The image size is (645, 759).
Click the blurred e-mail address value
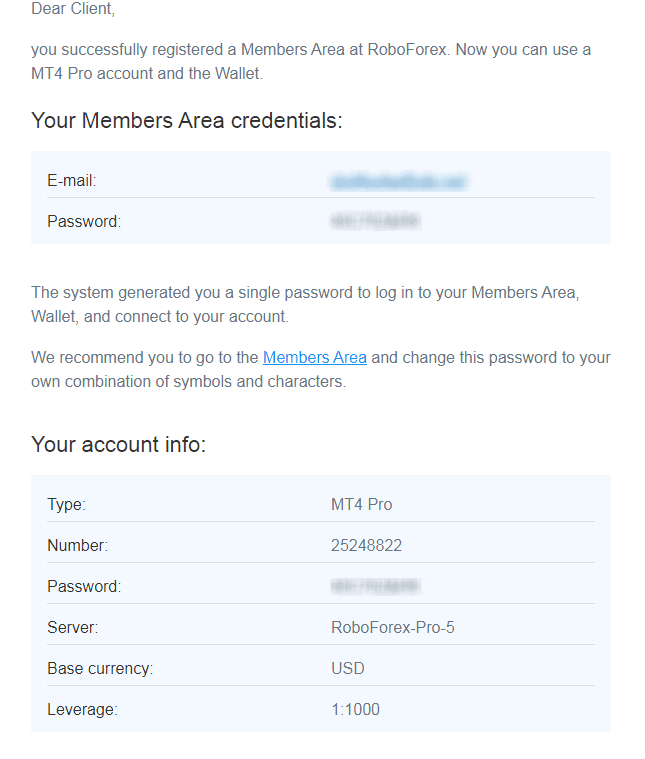(x=399, y=181)
